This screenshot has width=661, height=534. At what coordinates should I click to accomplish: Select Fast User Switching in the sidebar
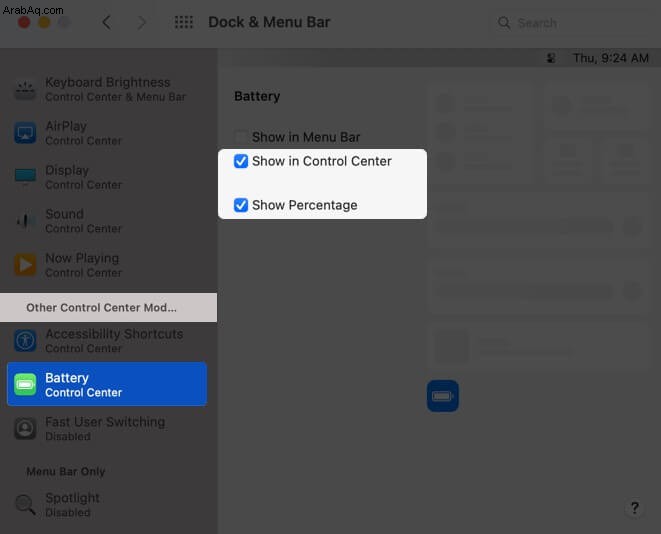click(x=108, y=429)
